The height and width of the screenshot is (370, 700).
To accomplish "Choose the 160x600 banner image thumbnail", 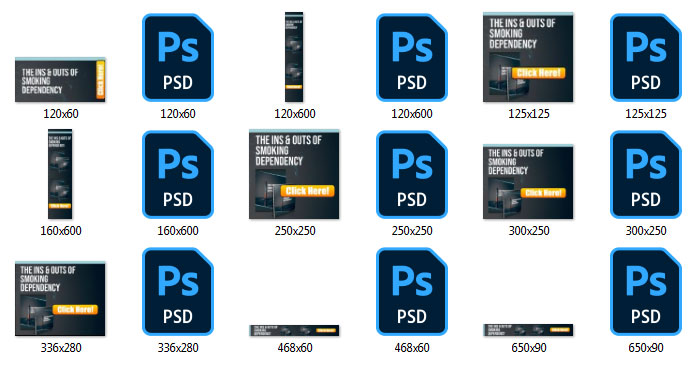I will (x=60, y=174).
